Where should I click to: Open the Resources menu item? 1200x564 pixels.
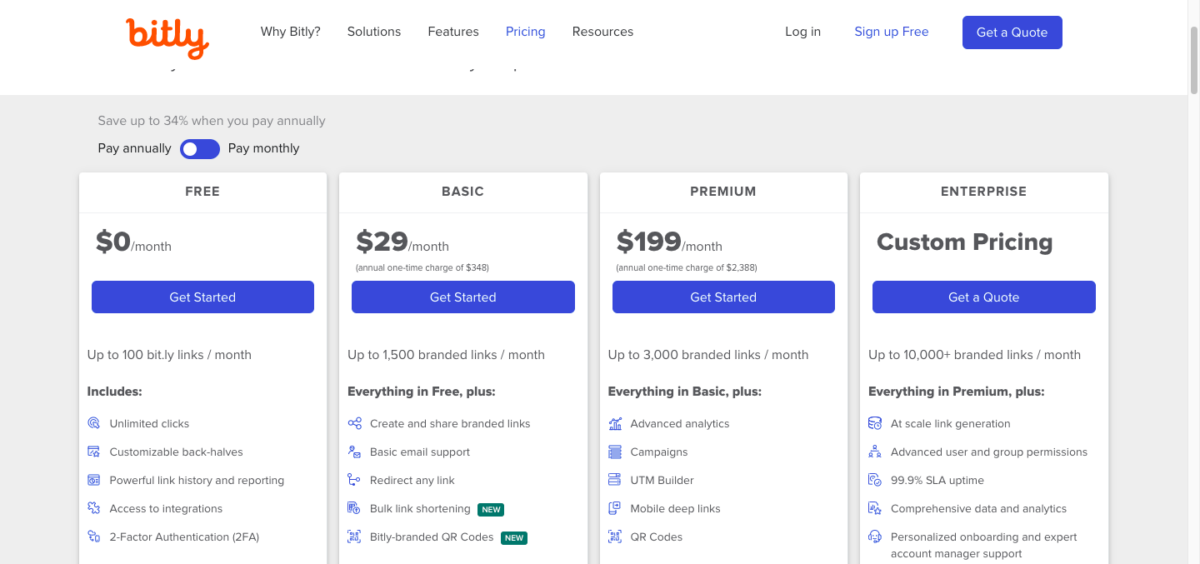(602, 32)
